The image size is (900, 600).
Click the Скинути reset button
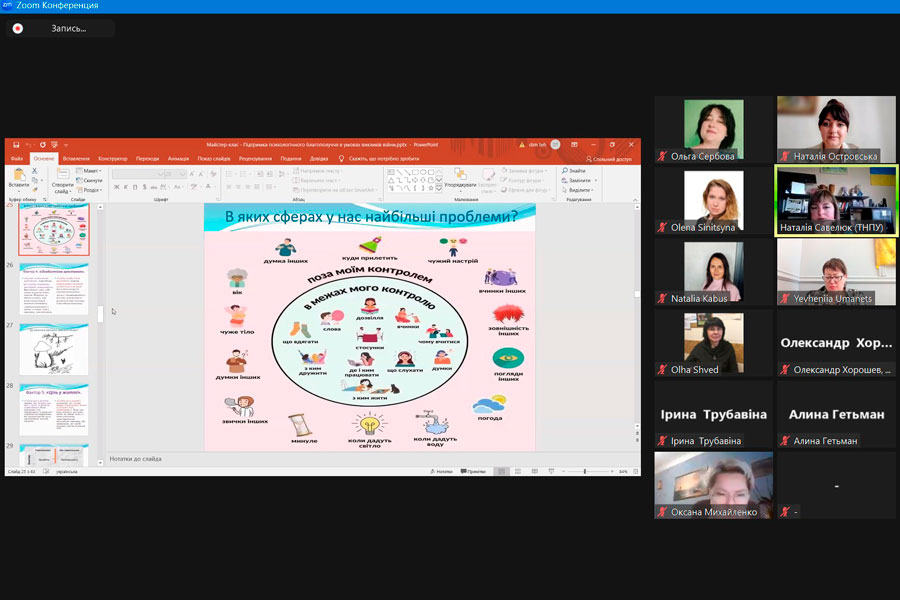pos(89,180)
